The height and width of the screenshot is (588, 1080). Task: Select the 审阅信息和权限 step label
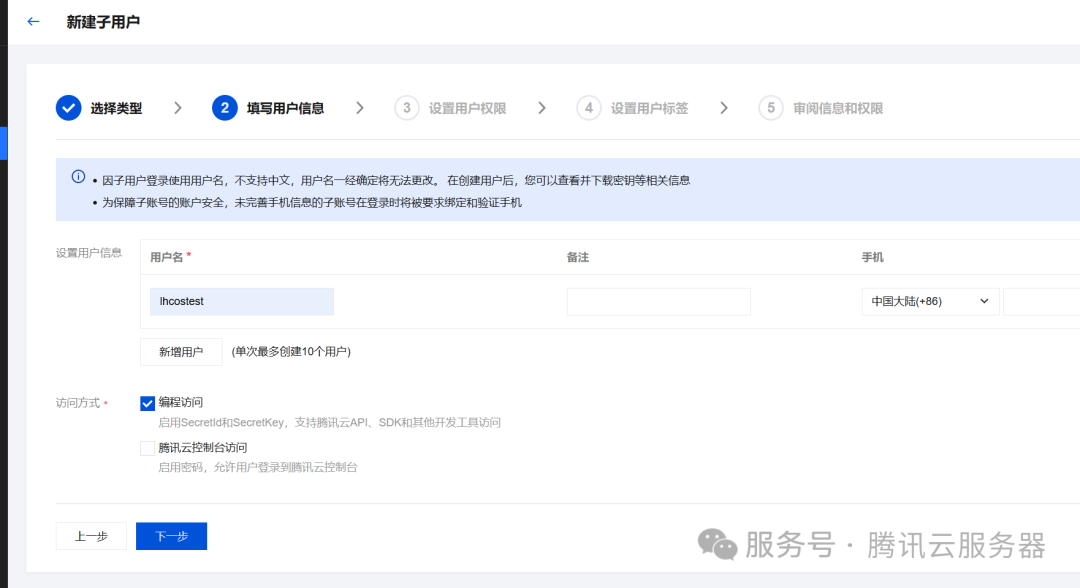coord(838,109)
